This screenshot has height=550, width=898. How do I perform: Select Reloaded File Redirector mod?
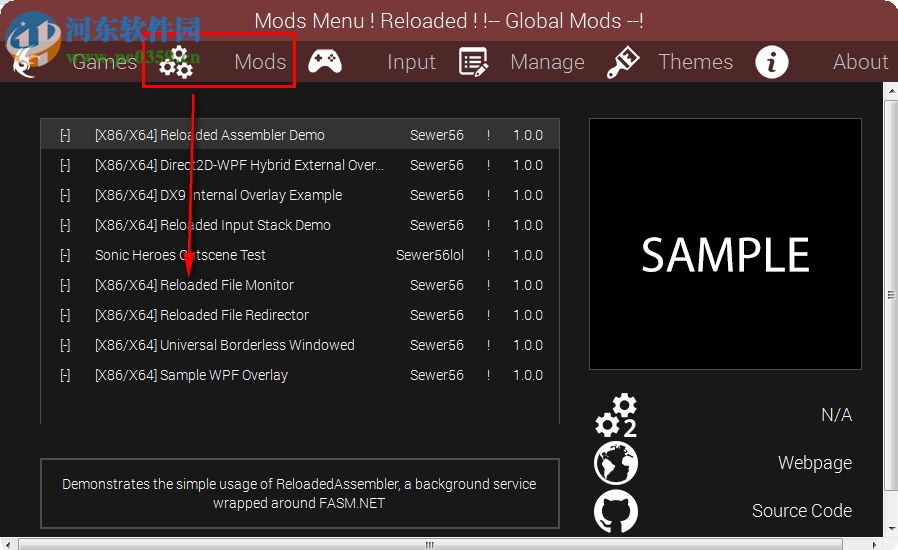[x=300, y=315]
